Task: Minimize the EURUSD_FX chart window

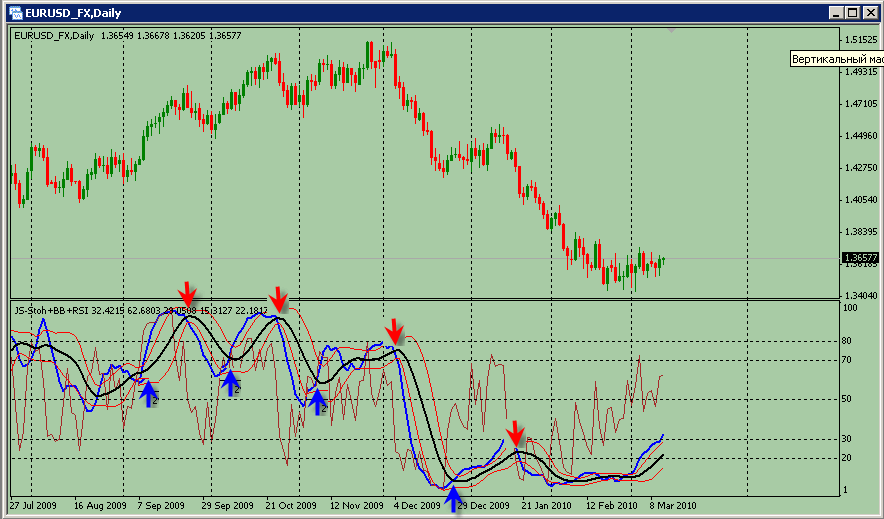Action: 834,13
